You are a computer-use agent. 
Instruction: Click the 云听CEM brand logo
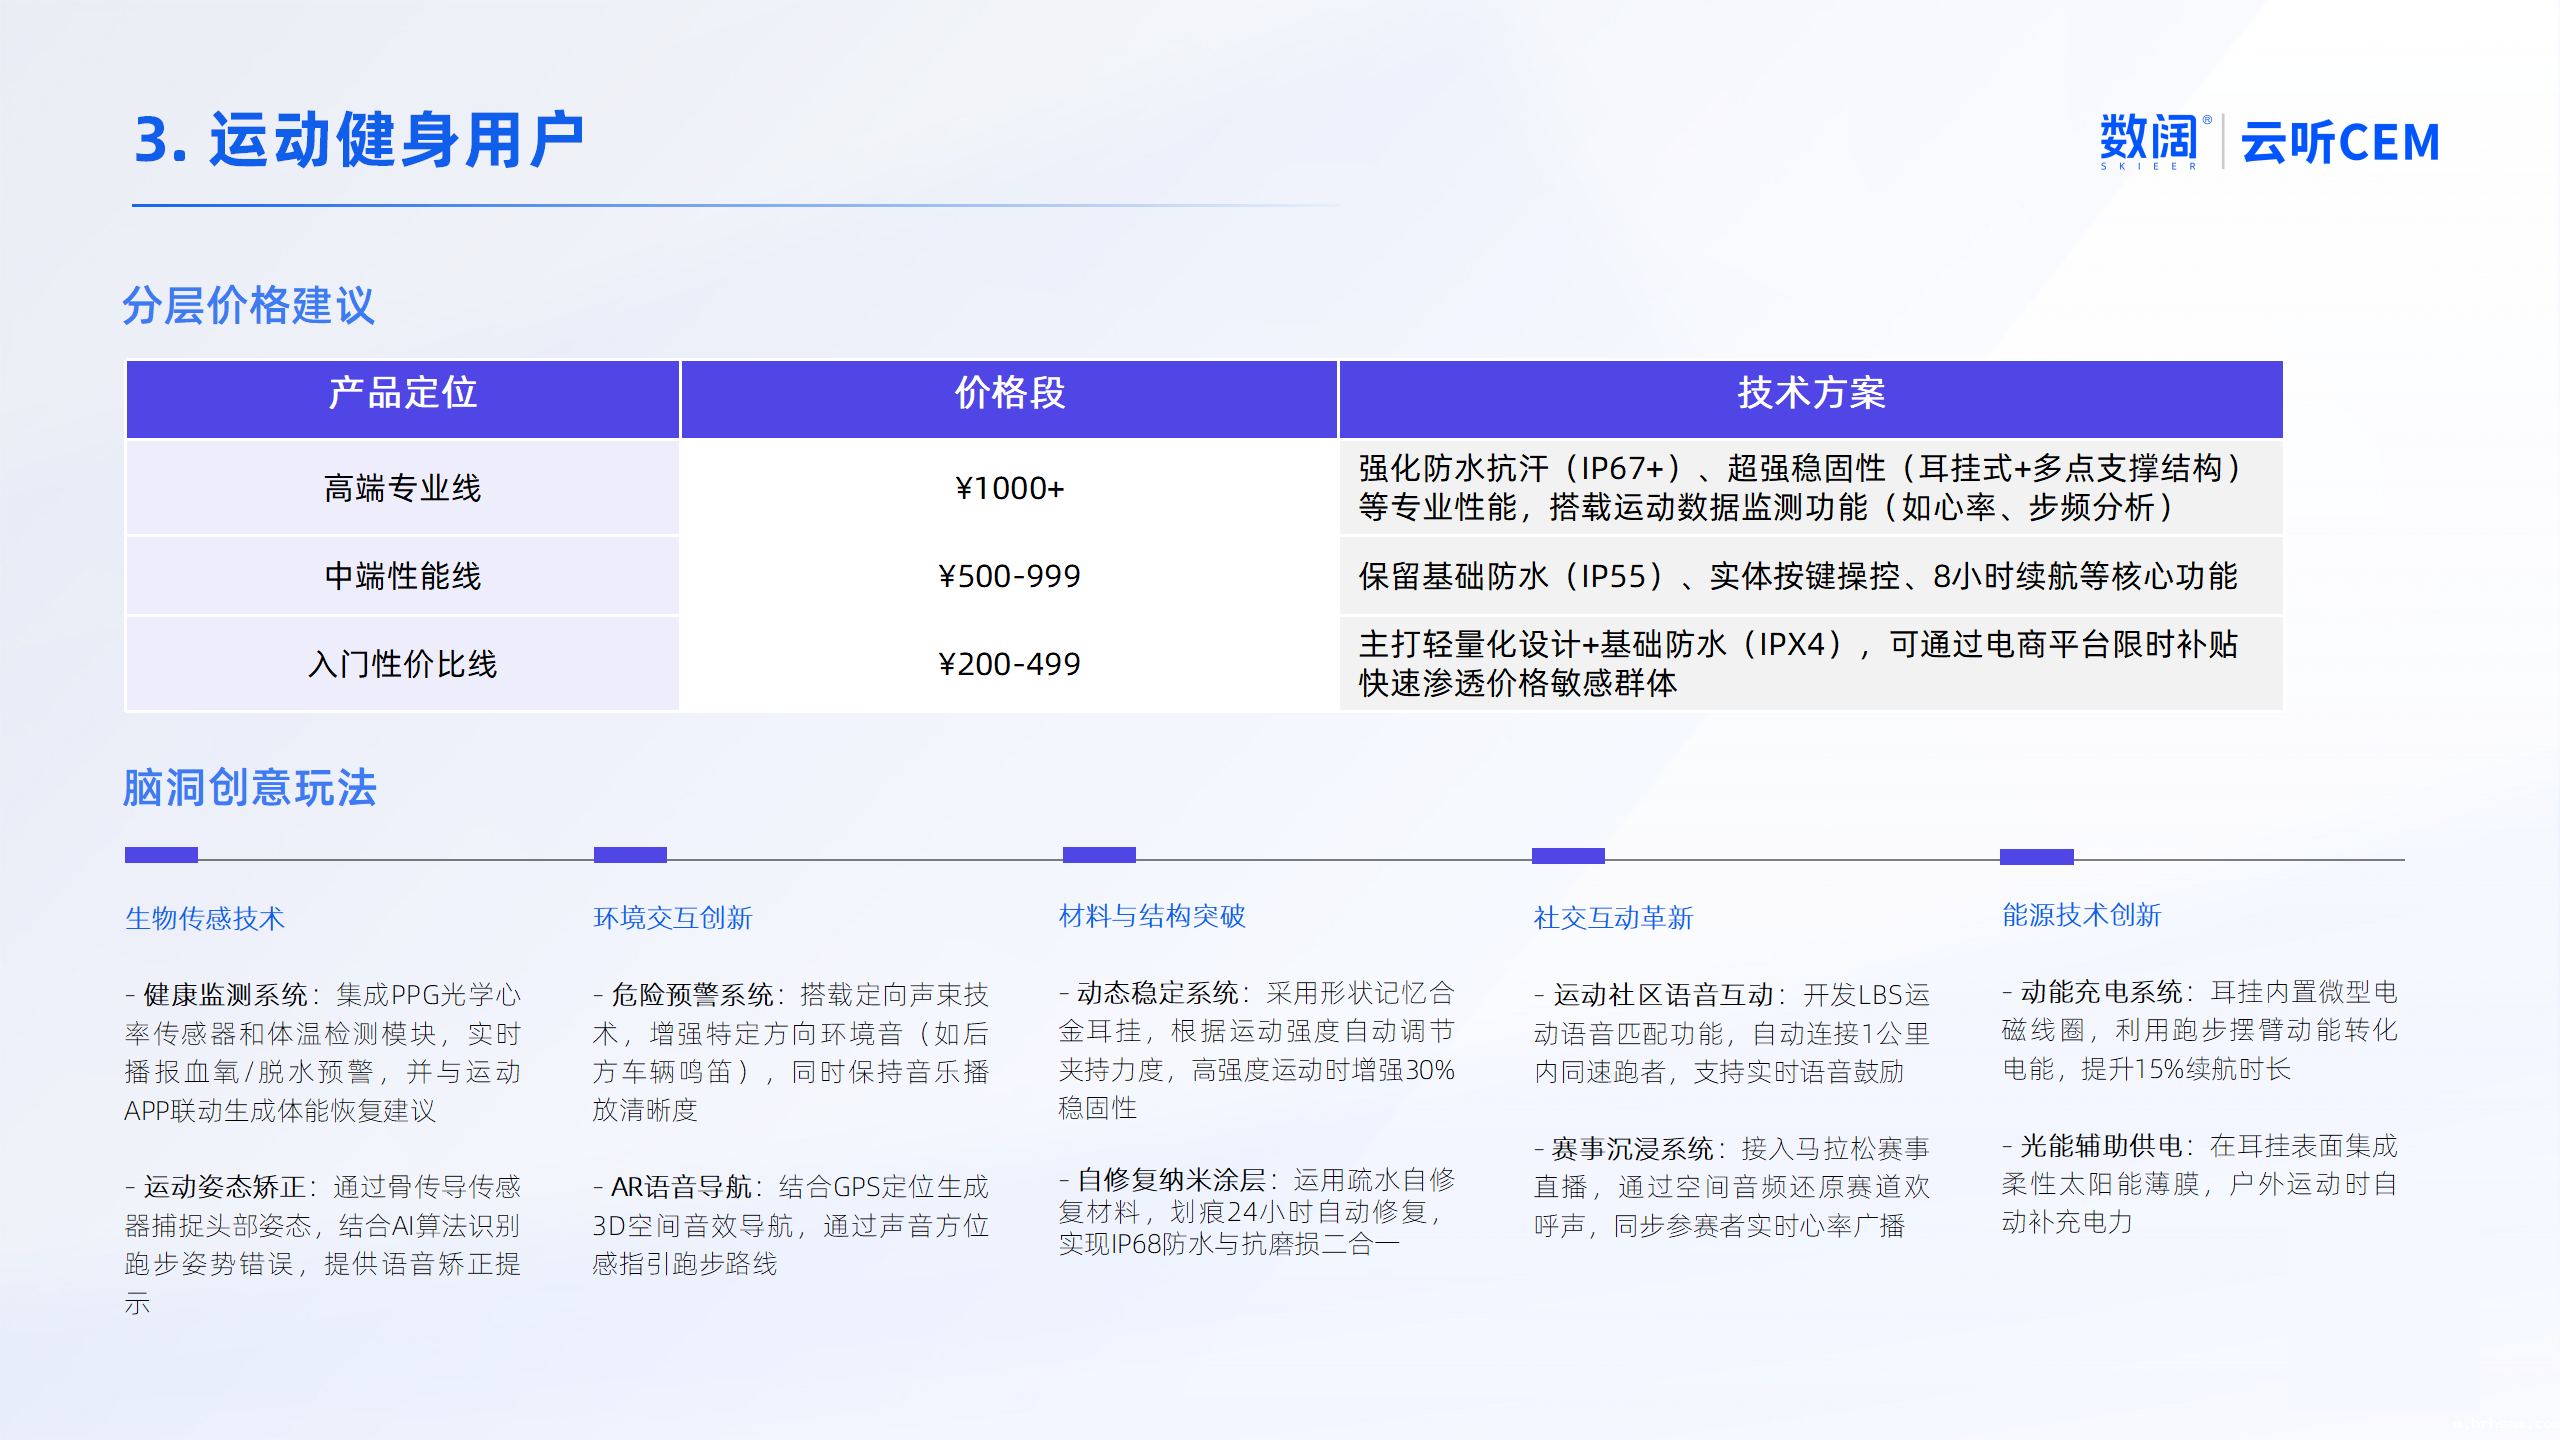pos(2340,143)
